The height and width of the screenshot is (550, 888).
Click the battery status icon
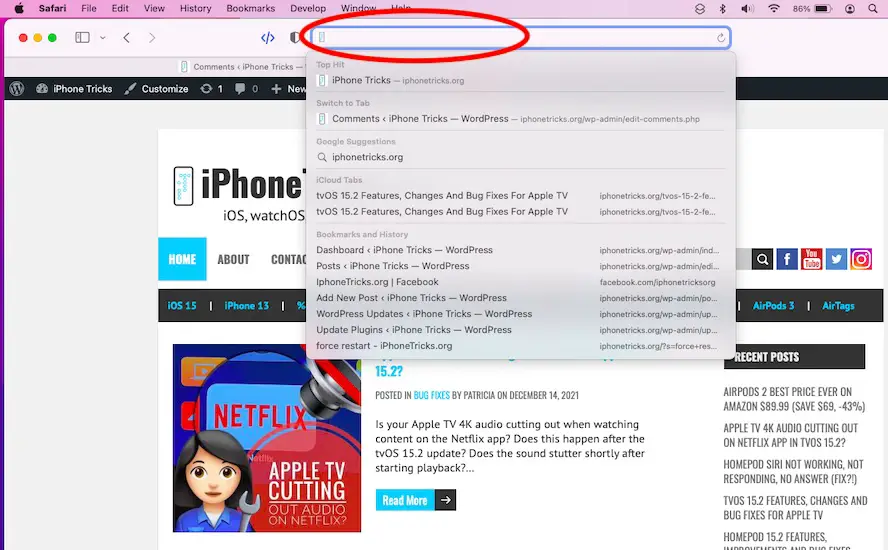[822, 8]
